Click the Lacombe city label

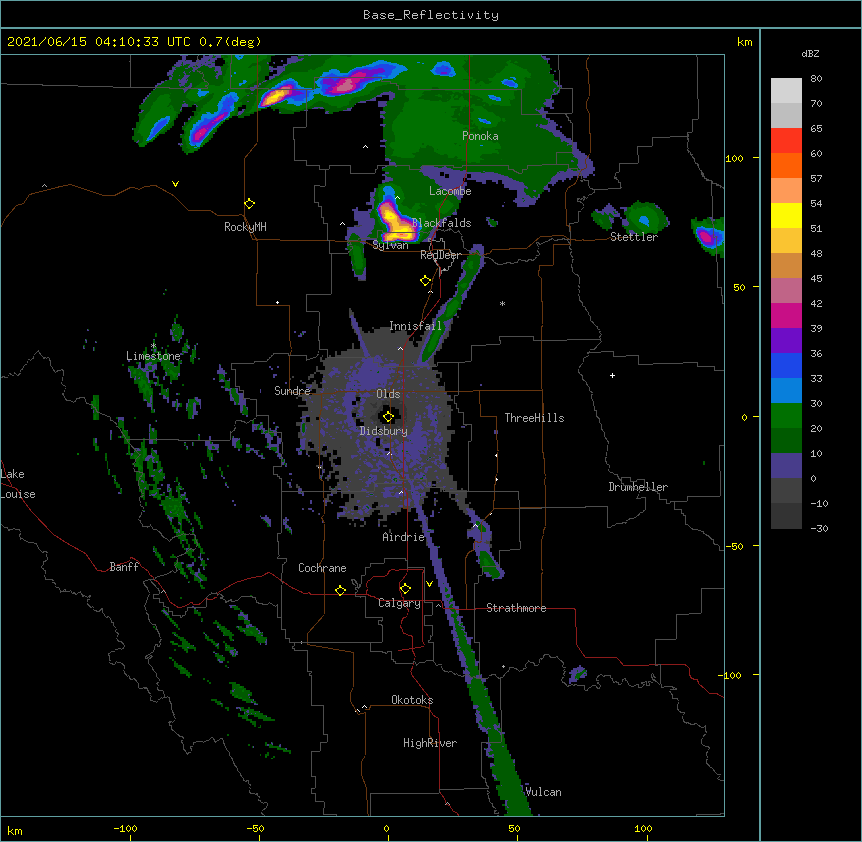tap(450, 191)
